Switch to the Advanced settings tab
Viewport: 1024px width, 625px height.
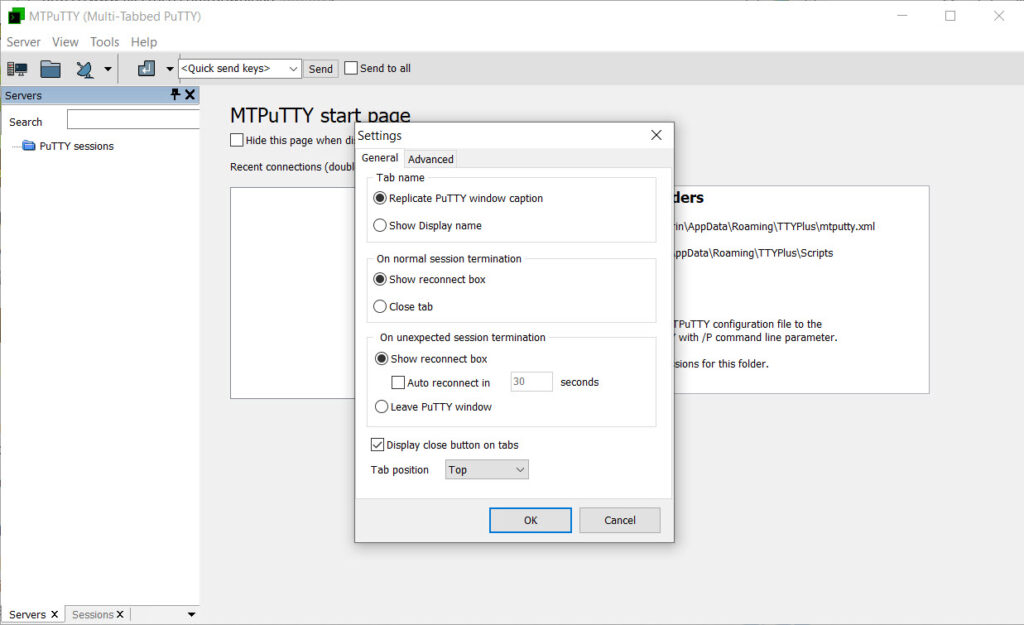pyautogui.click(x=431, y=159)
